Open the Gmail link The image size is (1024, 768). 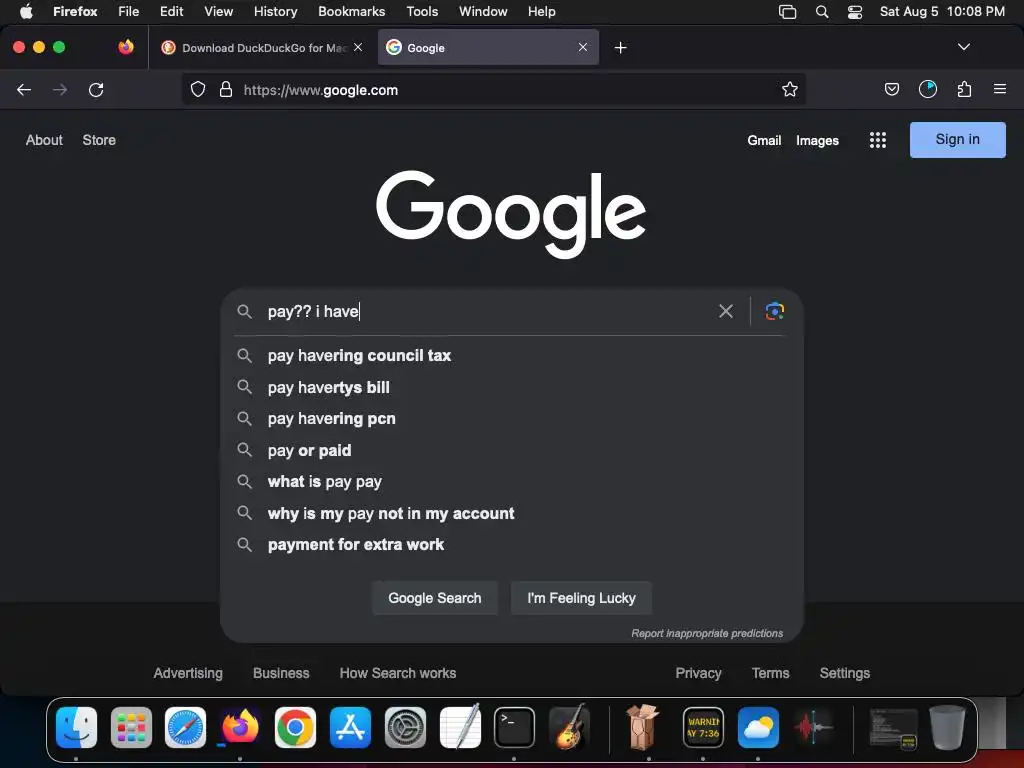pos(764,140)
